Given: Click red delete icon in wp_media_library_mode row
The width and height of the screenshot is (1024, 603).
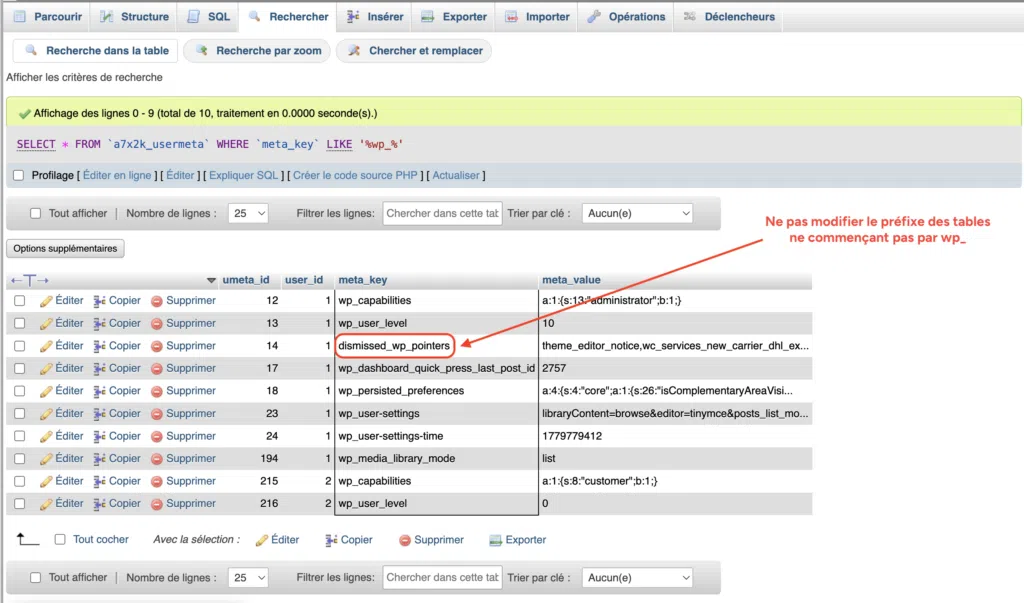Looking at the screenshot, I should coord(157,459).
